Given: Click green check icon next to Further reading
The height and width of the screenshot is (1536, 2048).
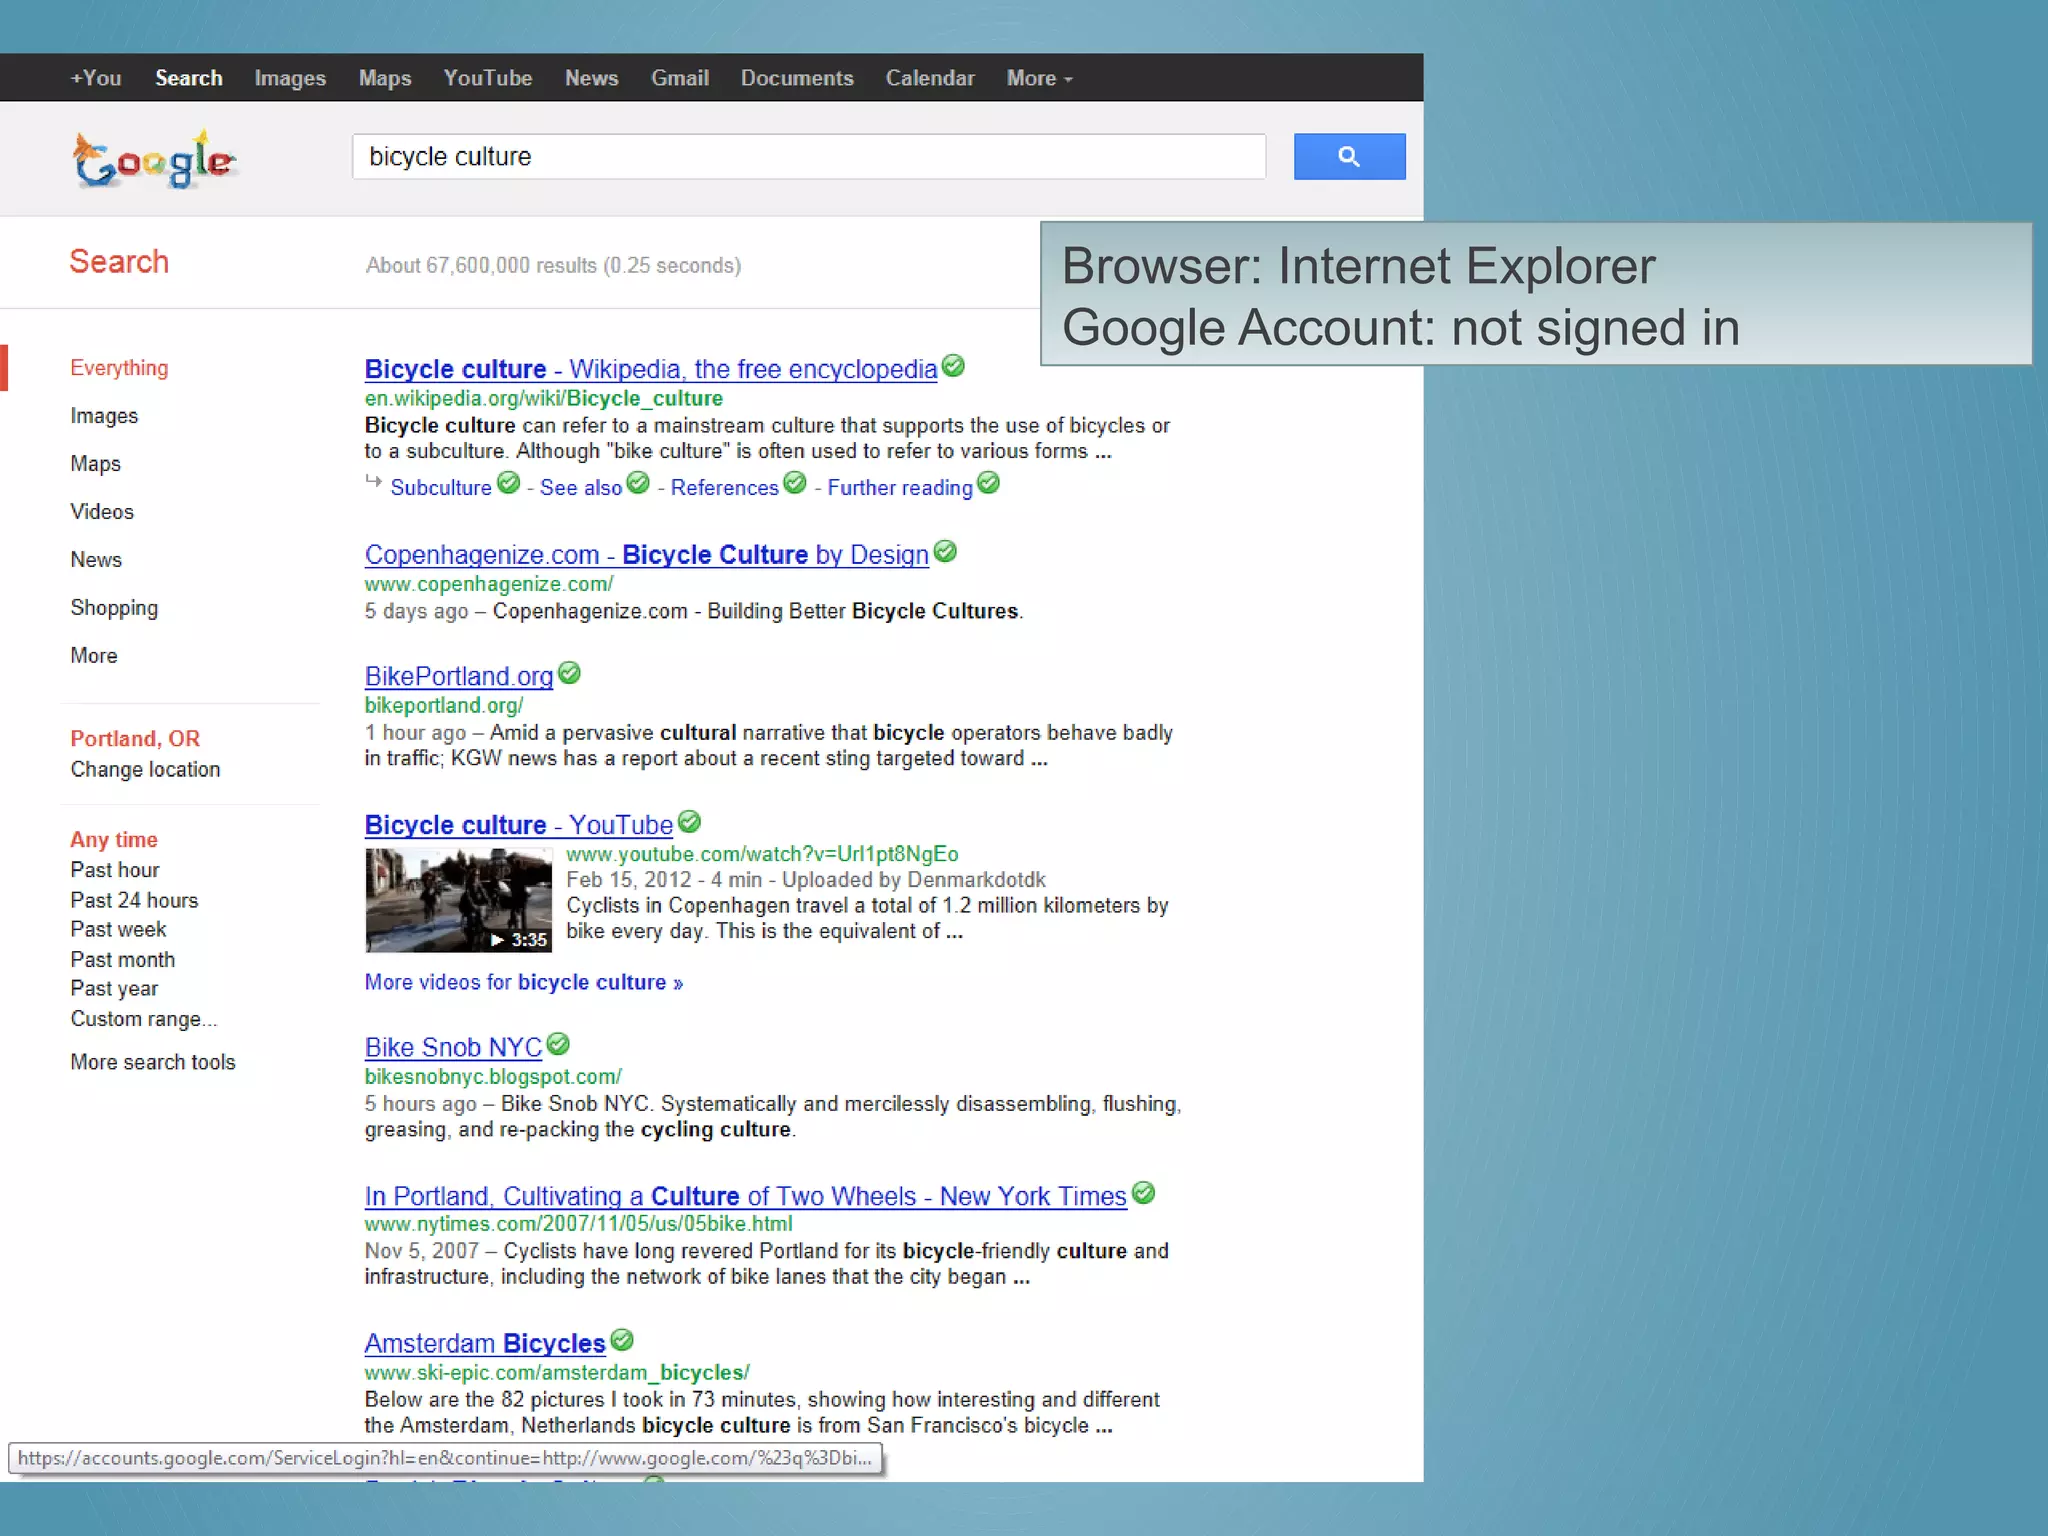Looking at the screenshot, I should (988, 483).
